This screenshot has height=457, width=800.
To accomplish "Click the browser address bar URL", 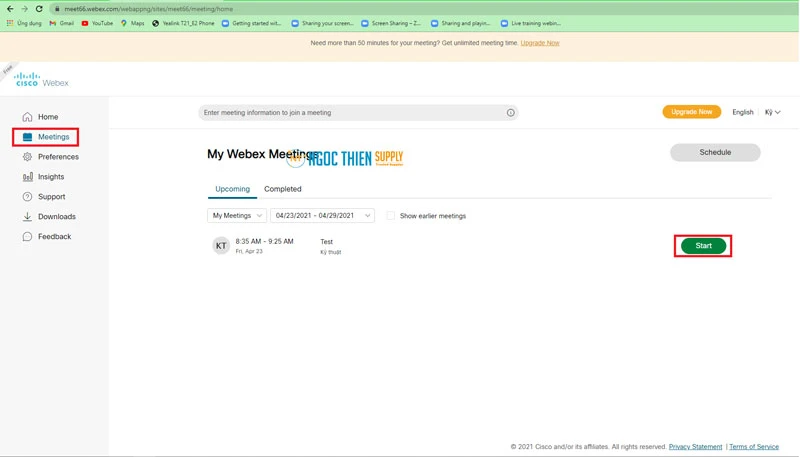I will pos(148,9).
